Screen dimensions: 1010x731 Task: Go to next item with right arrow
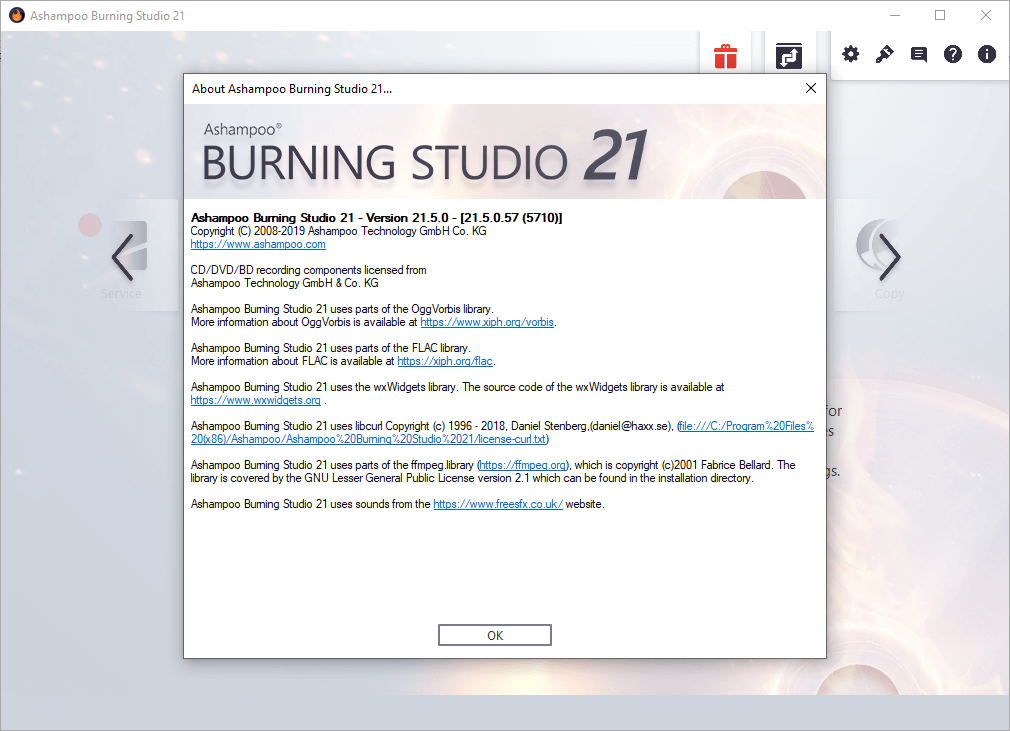[x=890, y=257]
